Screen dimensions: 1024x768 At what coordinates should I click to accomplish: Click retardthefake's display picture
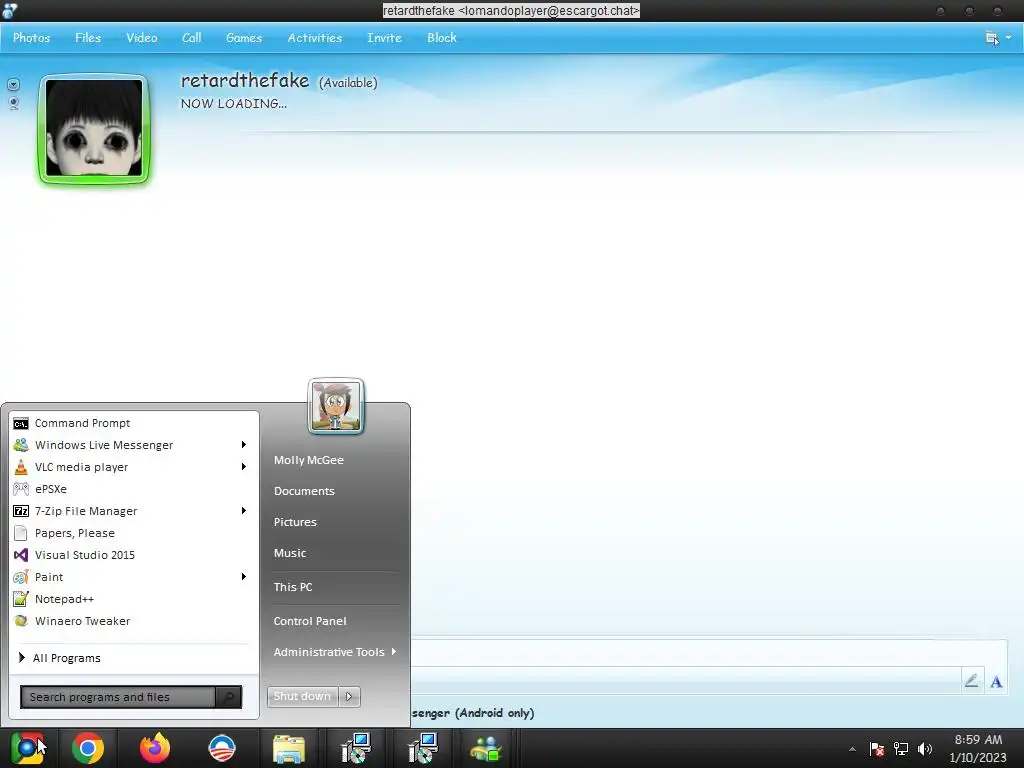94,129
